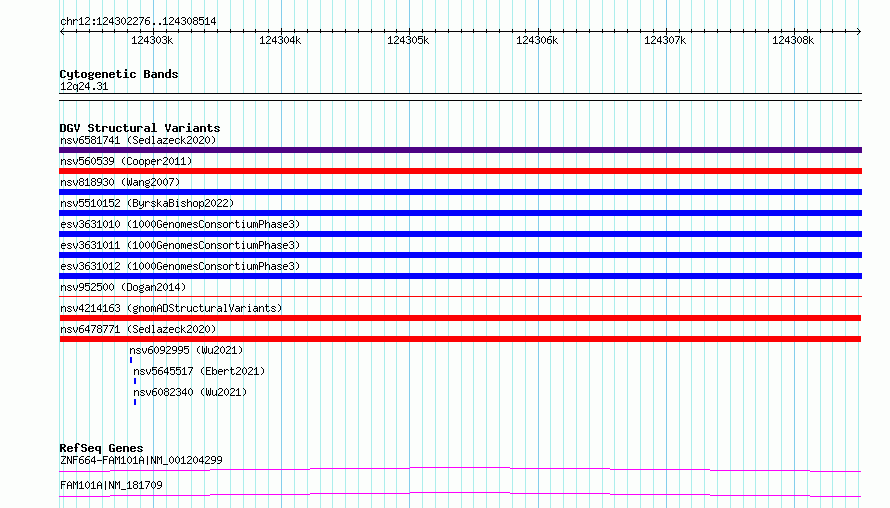
Task: Select the dark purple nsv6581741 variant bar
Action: click(x=460, y=150)
